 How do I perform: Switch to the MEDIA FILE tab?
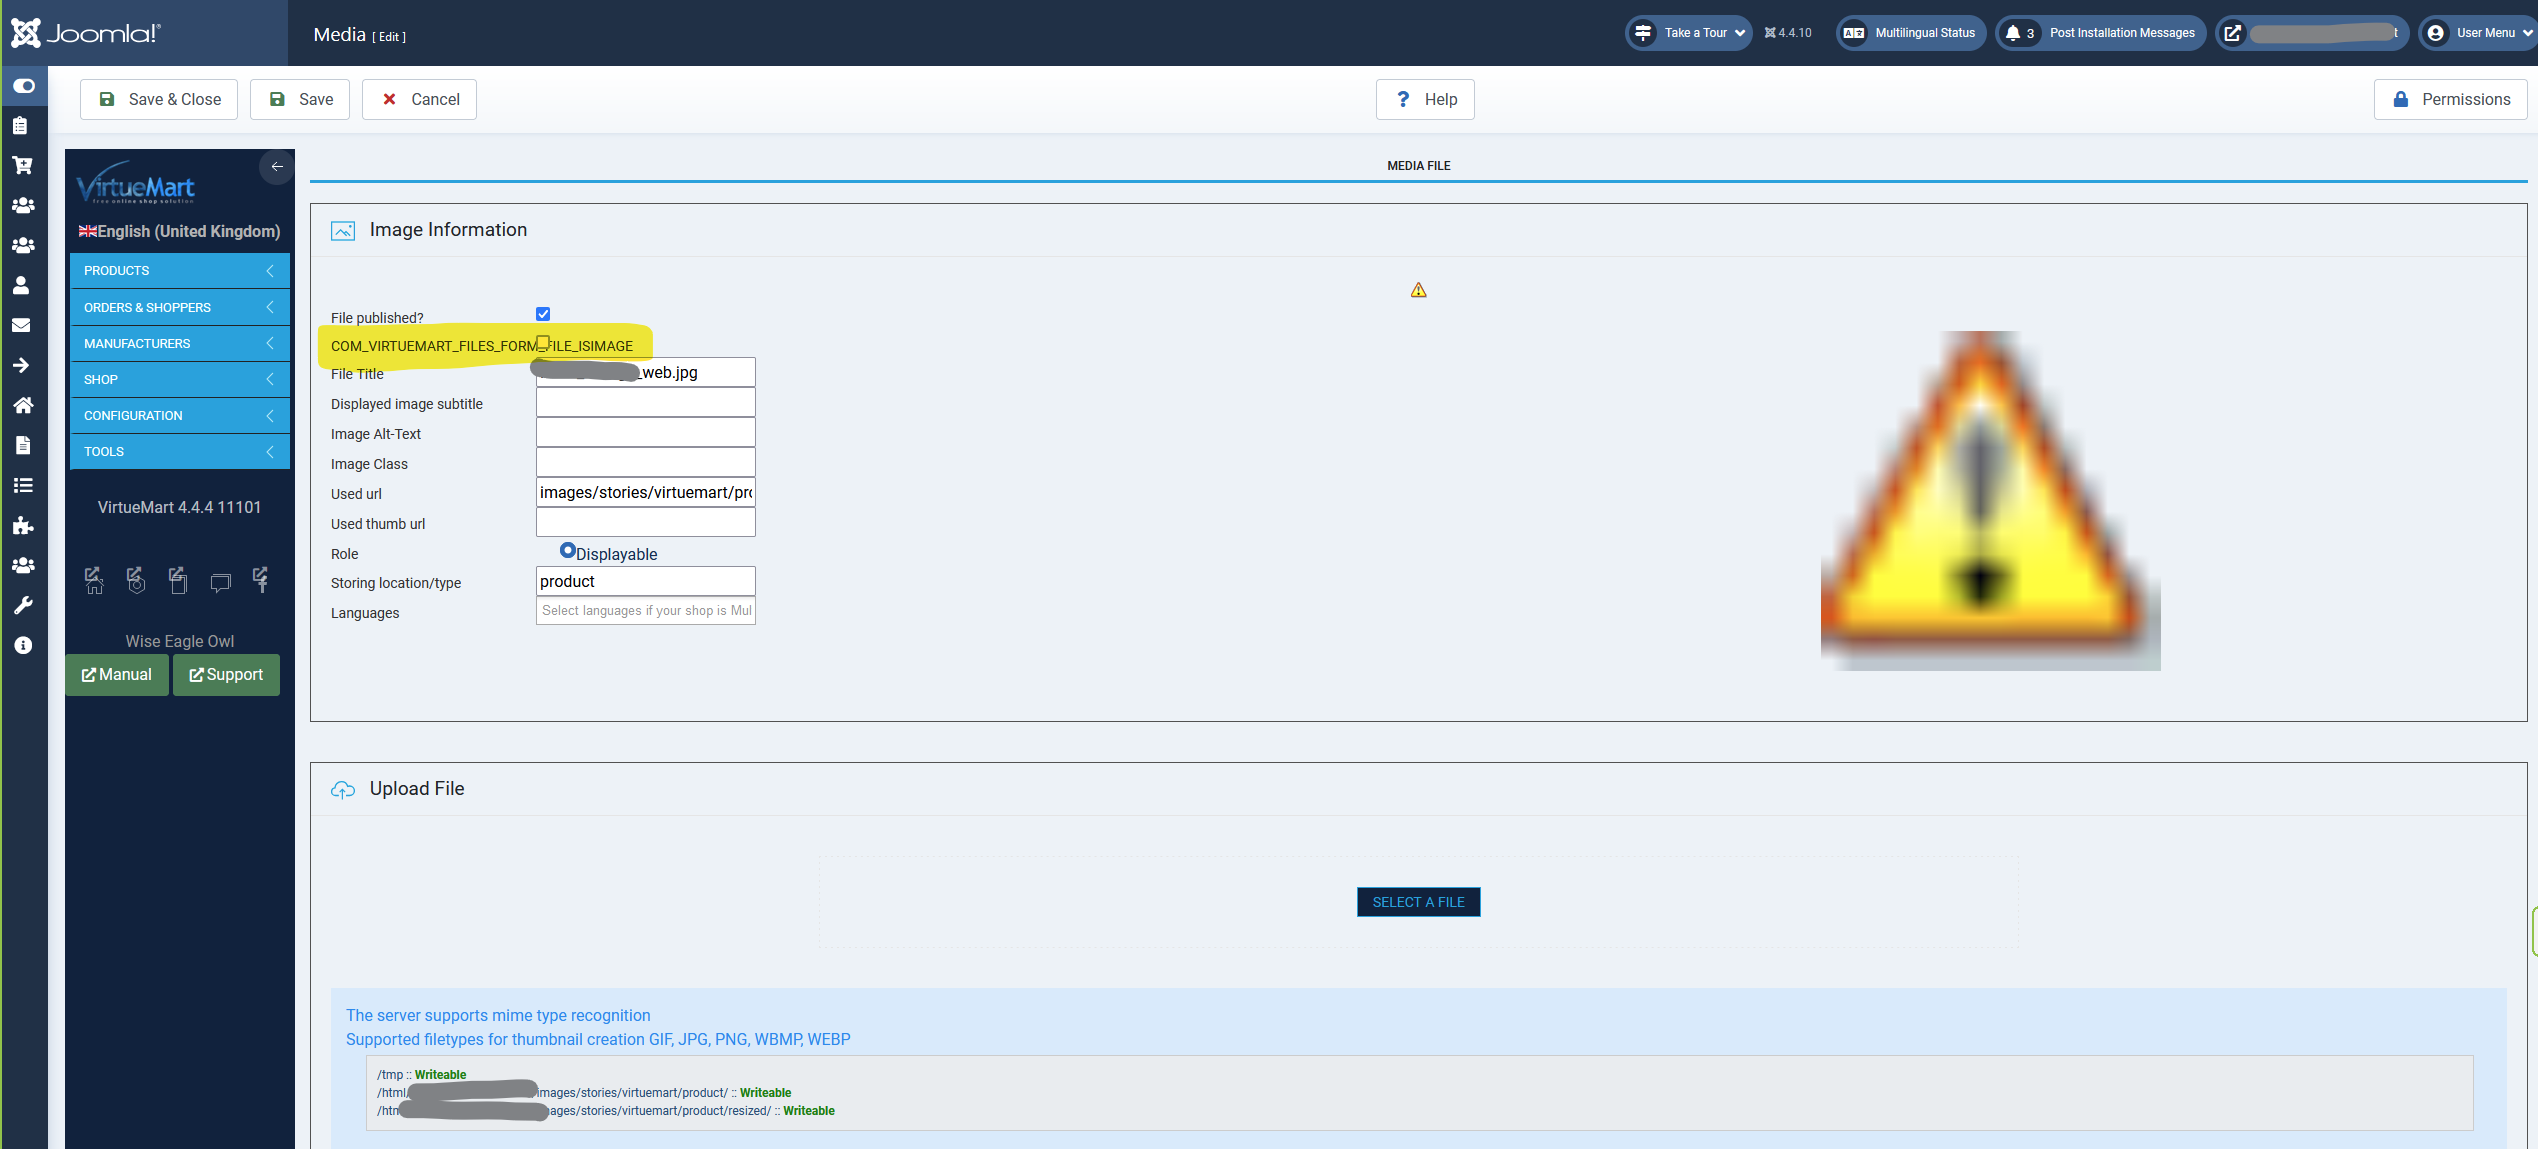point(1418,166)
